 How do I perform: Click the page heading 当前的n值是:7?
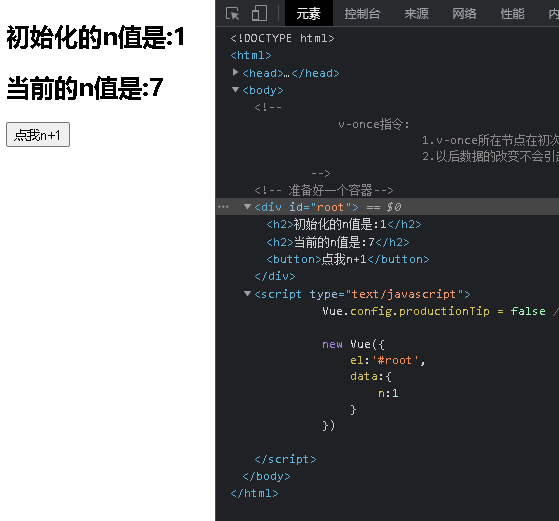click(85, 88)
